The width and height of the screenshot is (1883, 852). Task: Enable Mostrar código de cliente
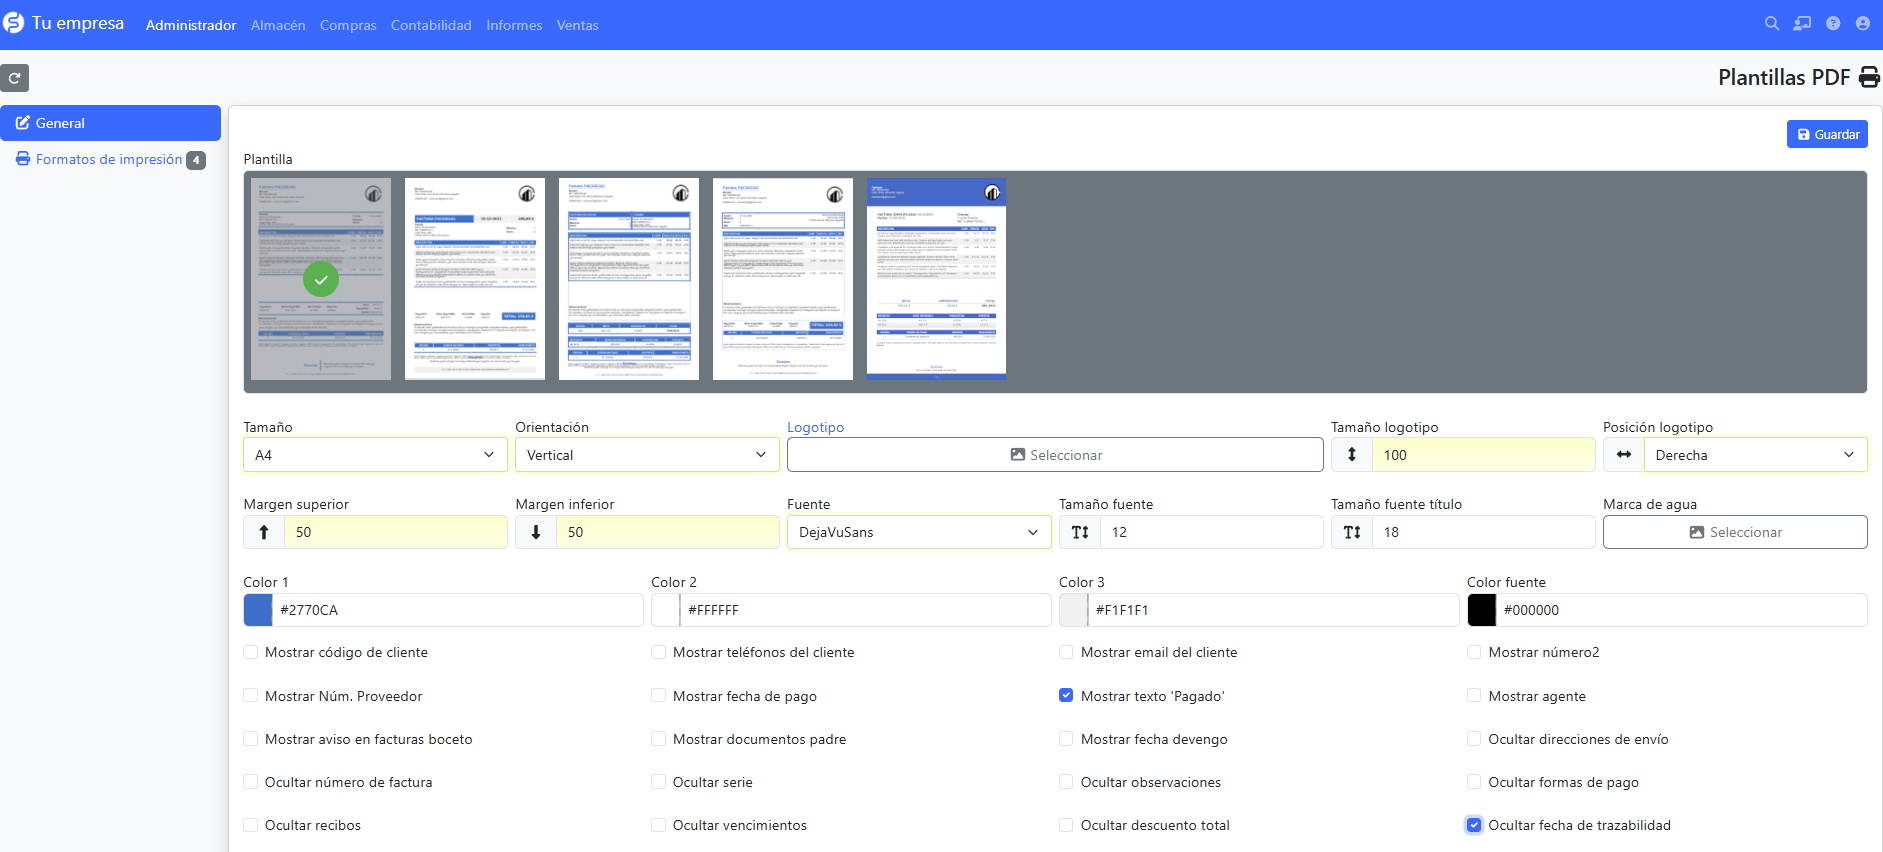(x=251, y=652)
